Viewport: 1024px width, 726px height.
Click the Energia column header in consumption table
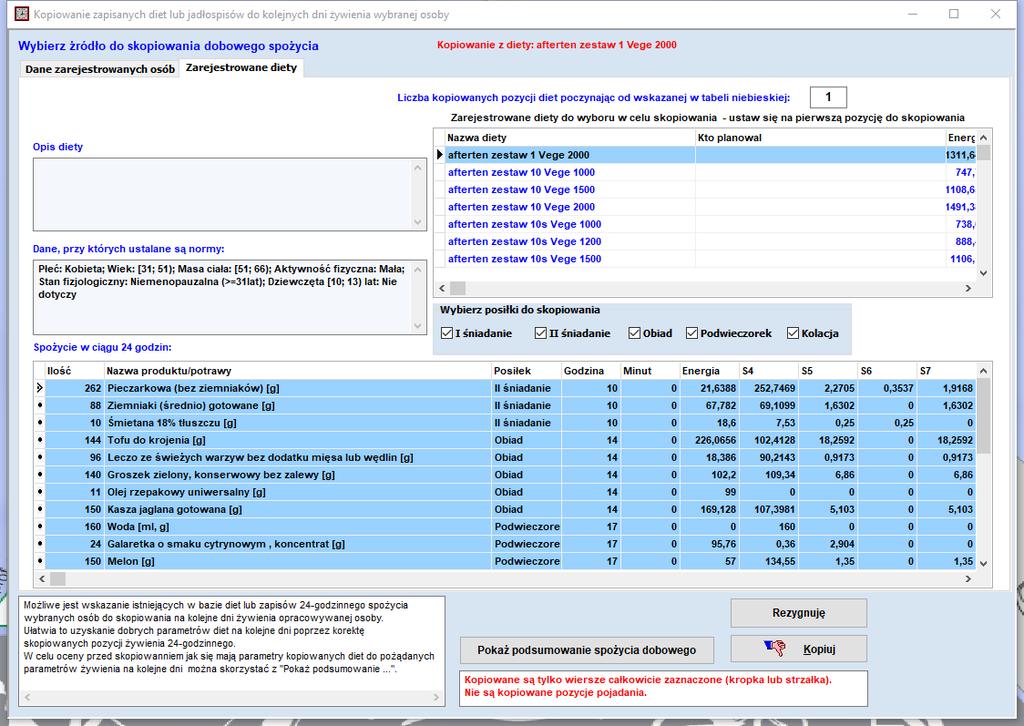[709, 371]
